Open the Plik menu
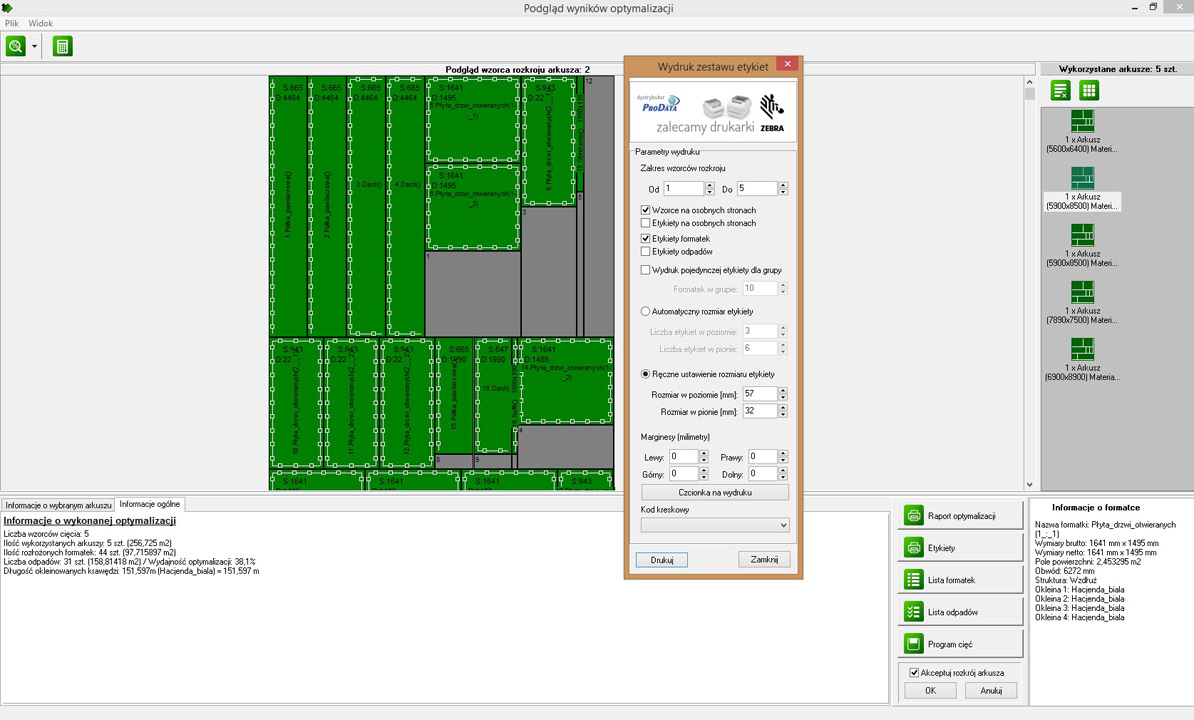This screenshot has width=1194, height=720. coord(12,23)
